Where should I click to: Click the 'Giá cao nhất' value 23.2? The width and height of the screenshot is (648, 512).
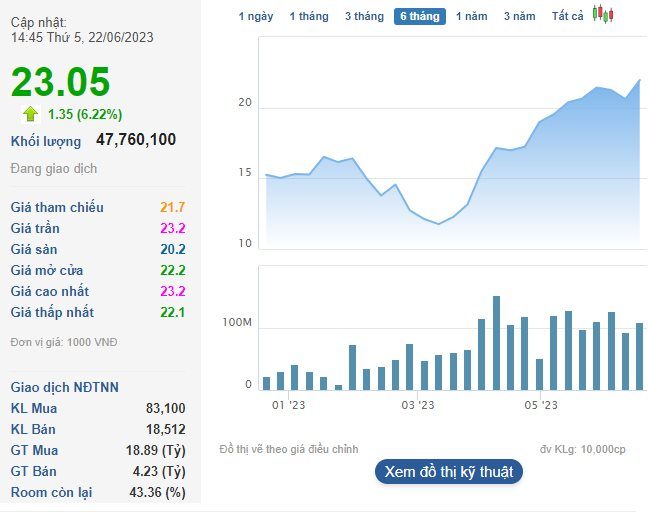pos(173,291)
